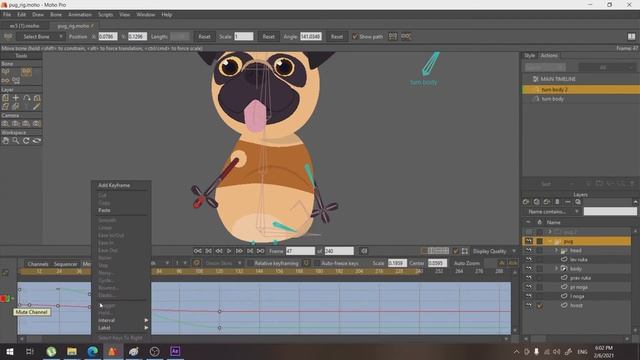640x360 pixels.
Task: Click the layer search magnifier icon
Action: pyautogui.click(x=578, y=202)
